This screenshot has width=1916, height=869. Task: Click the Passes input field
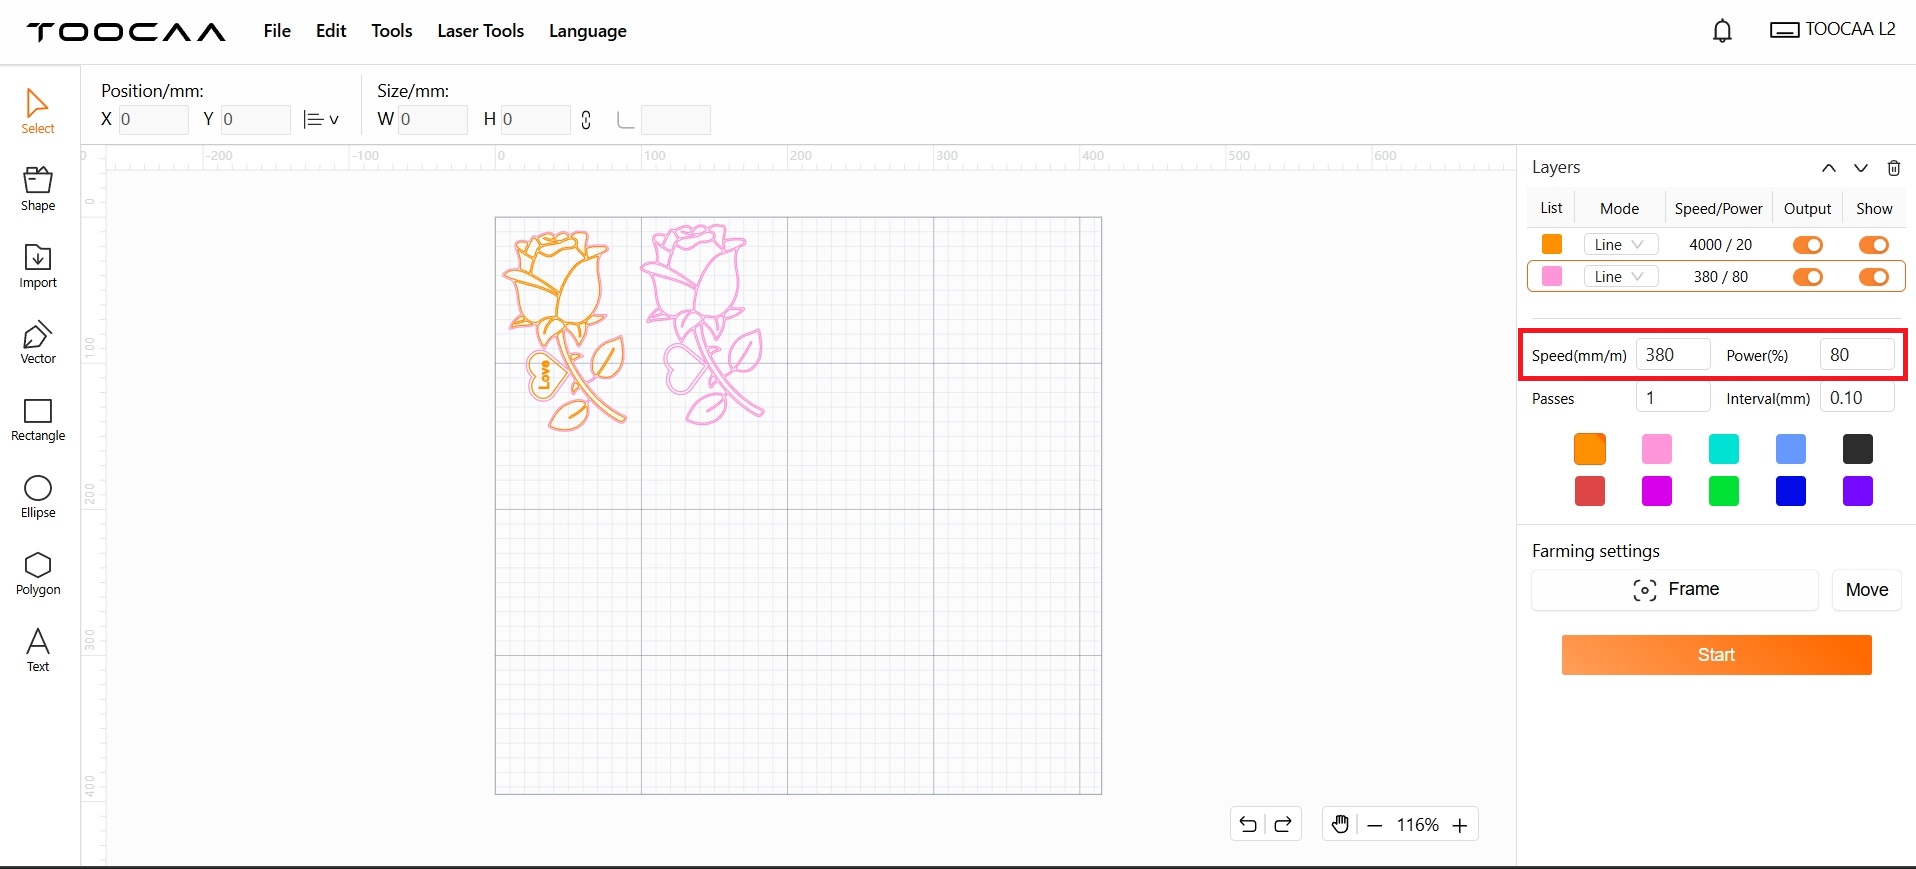1673,398
